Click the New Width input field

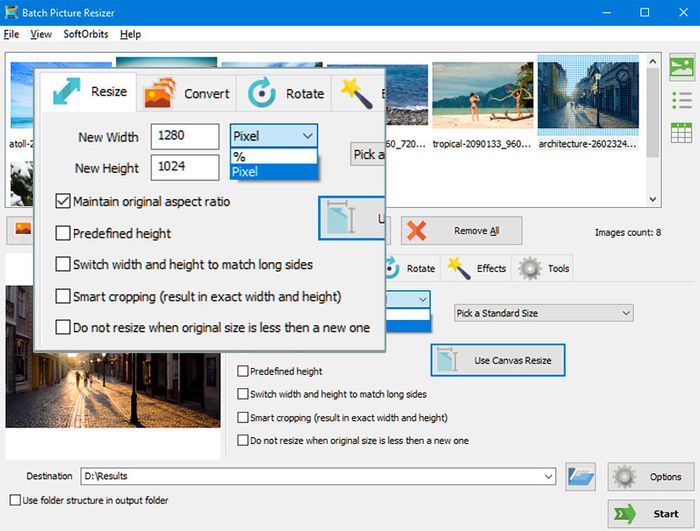[x=185, y=136]
